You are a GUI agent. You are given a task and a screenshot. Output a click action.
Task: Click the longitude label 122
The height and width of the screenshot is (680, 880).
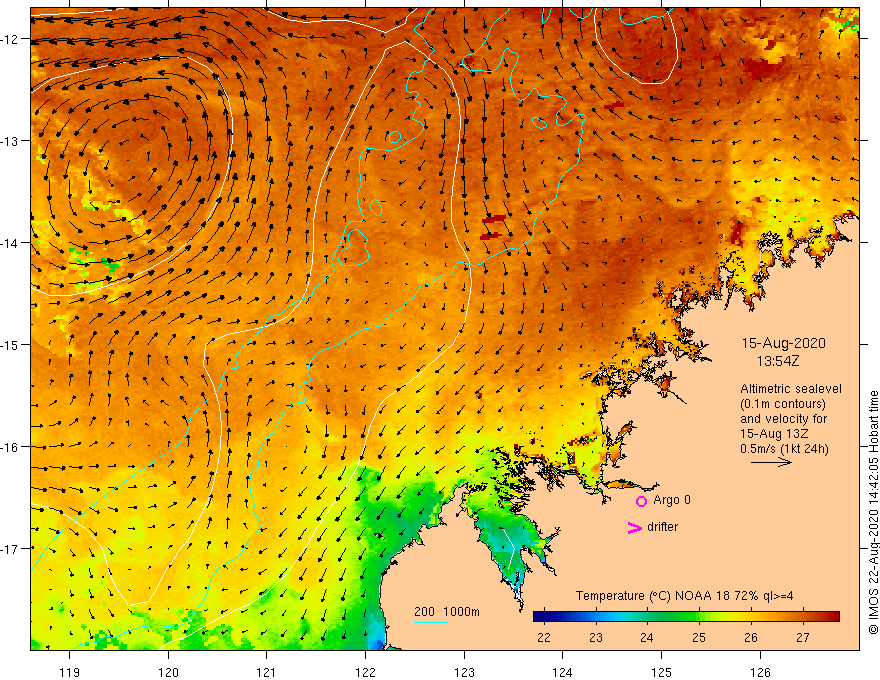(365, 672)
